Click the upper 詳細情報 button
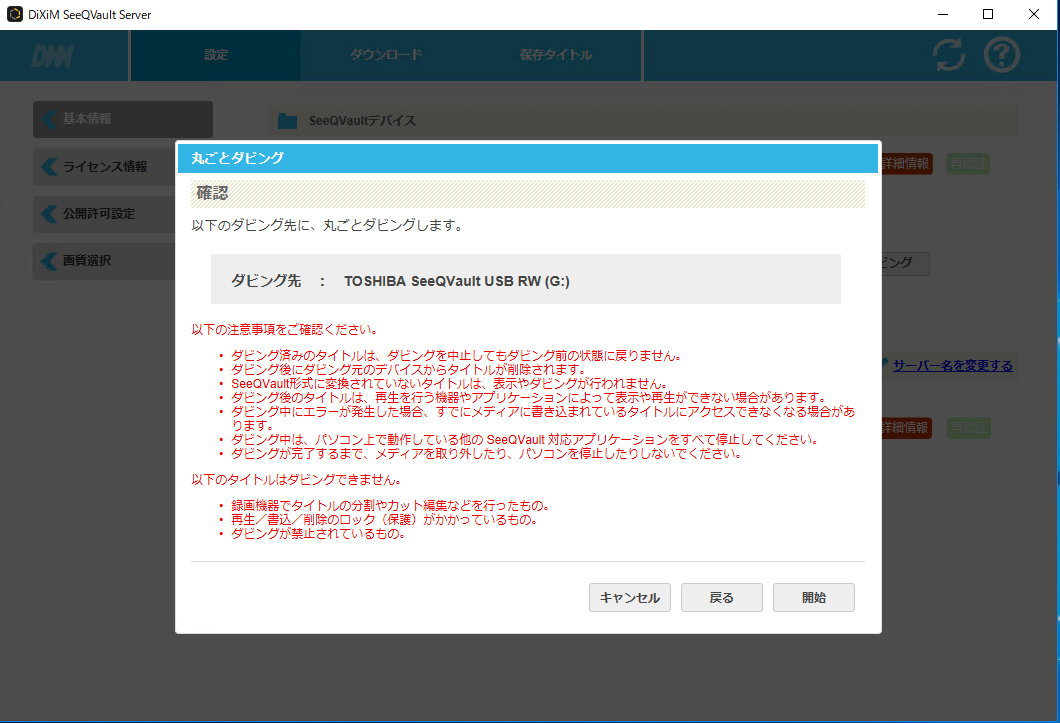Viewport: 1060px width, 723px height. [x=907, y=164]
